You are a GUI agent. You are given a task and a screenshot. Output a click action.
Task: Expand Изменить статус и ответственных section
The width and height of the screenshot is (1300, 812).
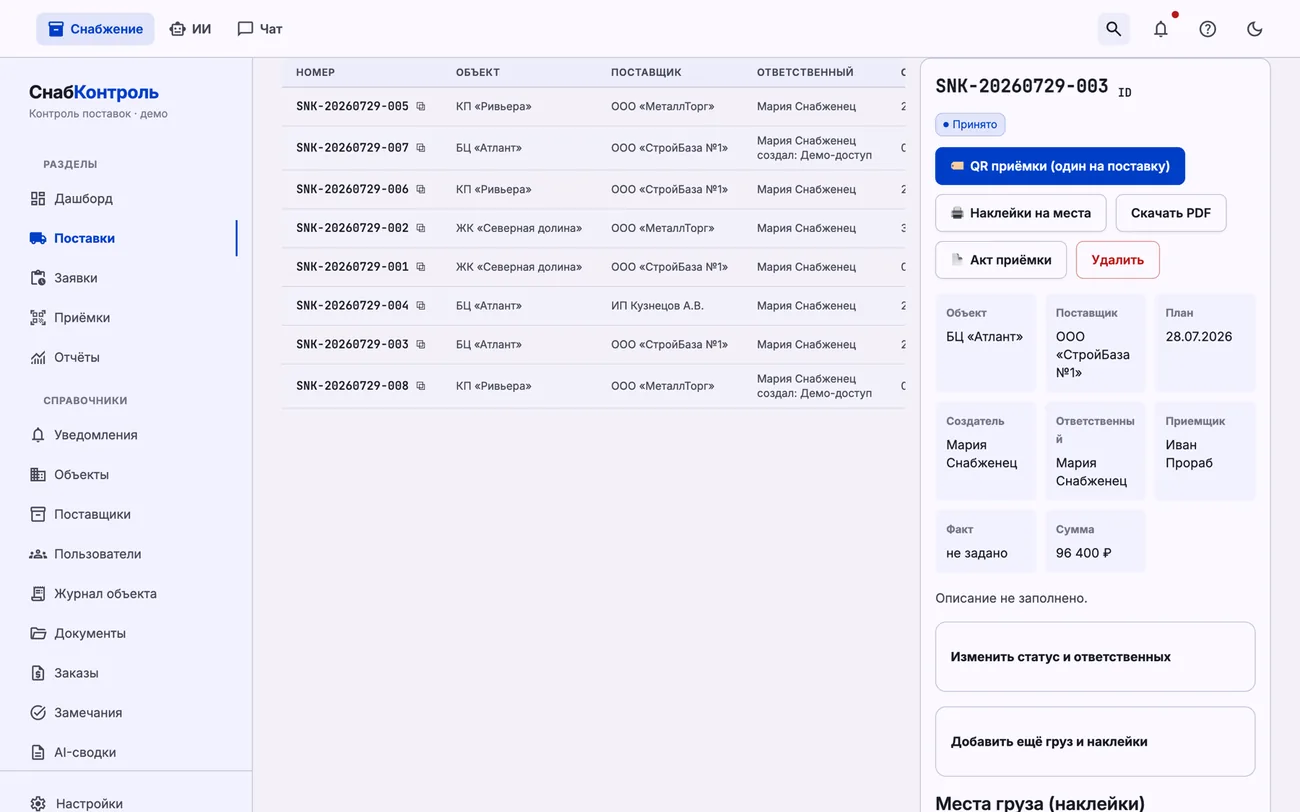click(1095, 657)
